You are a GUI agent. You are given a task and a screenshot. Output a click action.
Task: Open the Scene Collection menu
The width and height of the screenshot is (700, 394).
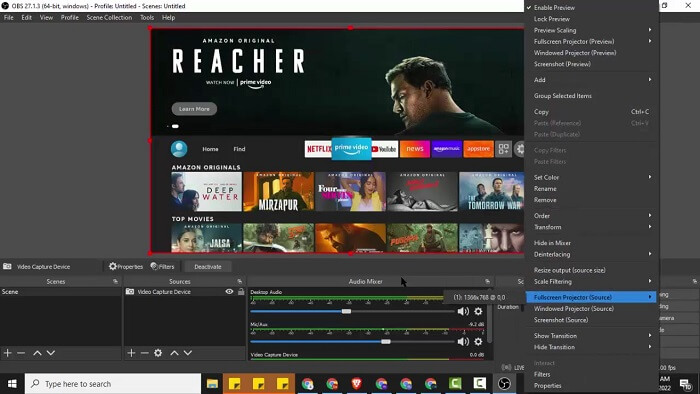point(109,17)
